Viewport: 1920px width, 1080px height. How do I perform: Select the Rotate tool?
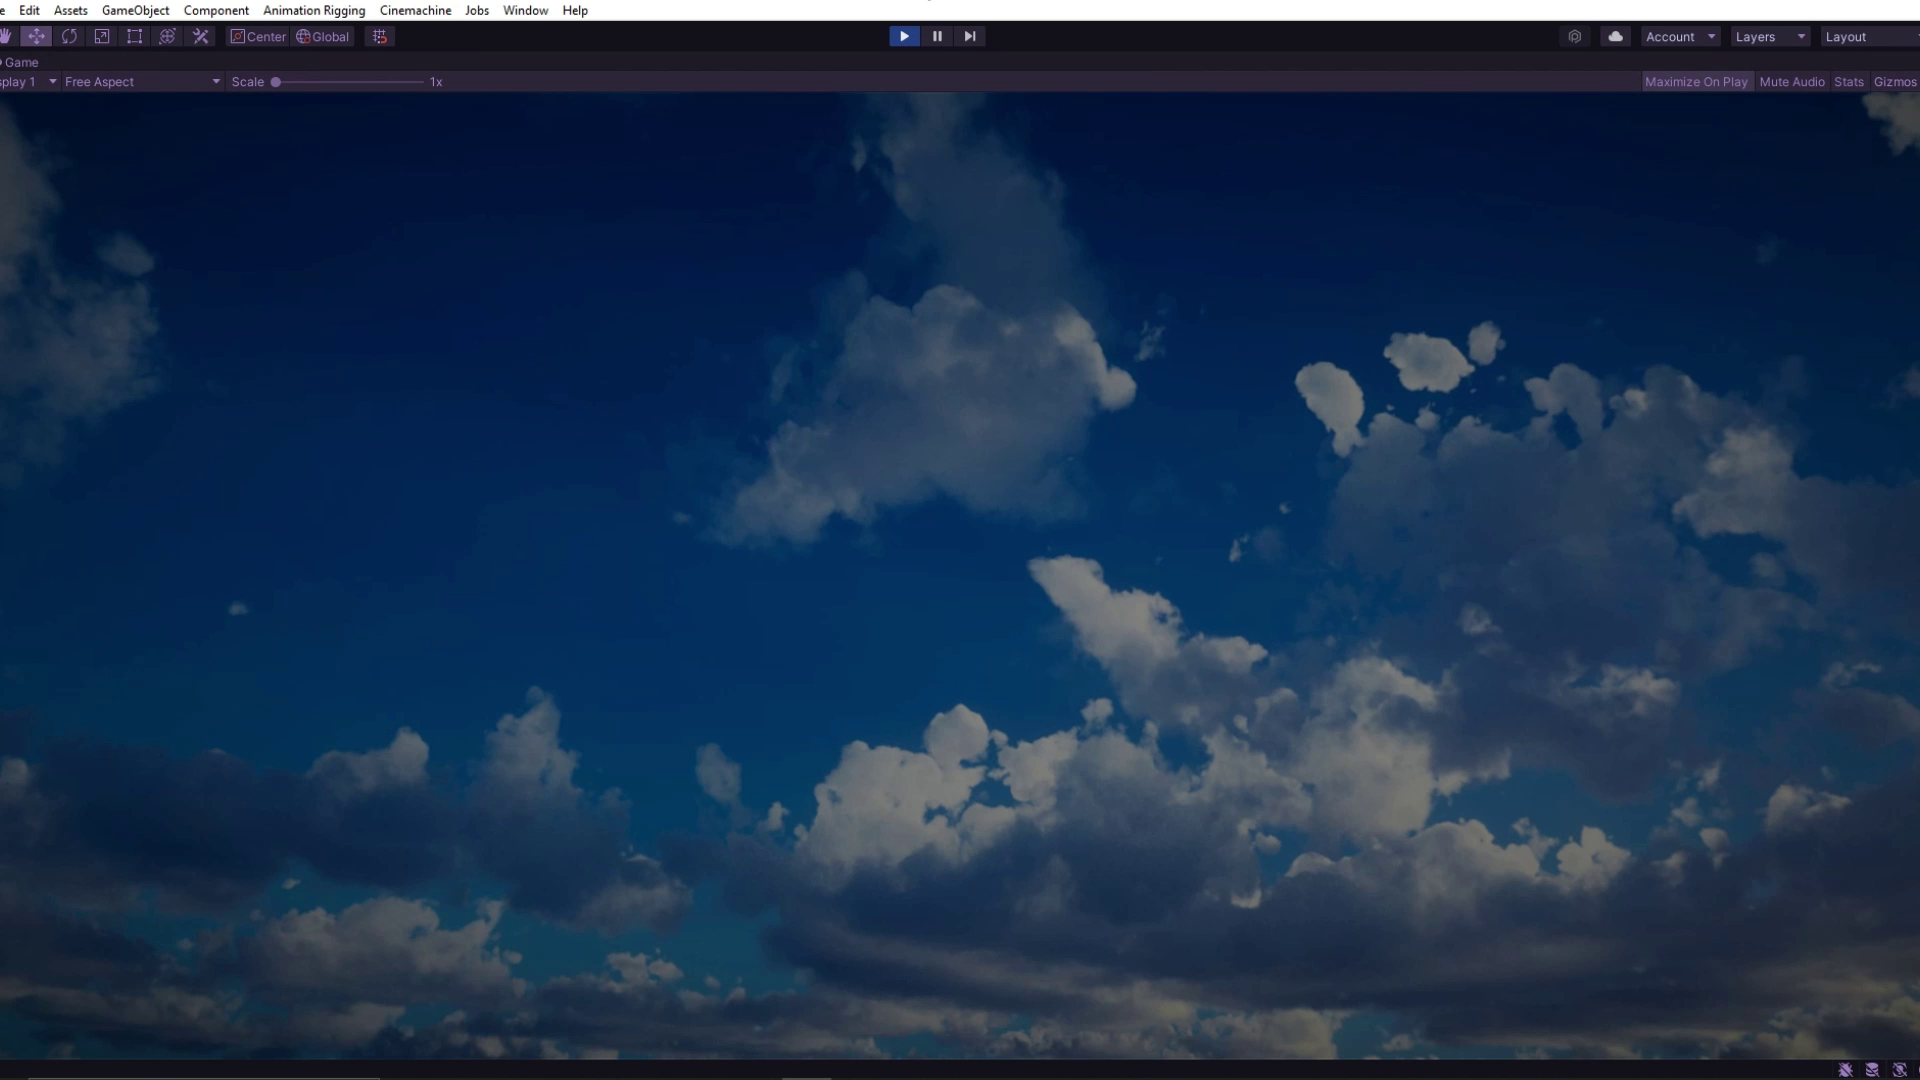click(x=69, y=37)
